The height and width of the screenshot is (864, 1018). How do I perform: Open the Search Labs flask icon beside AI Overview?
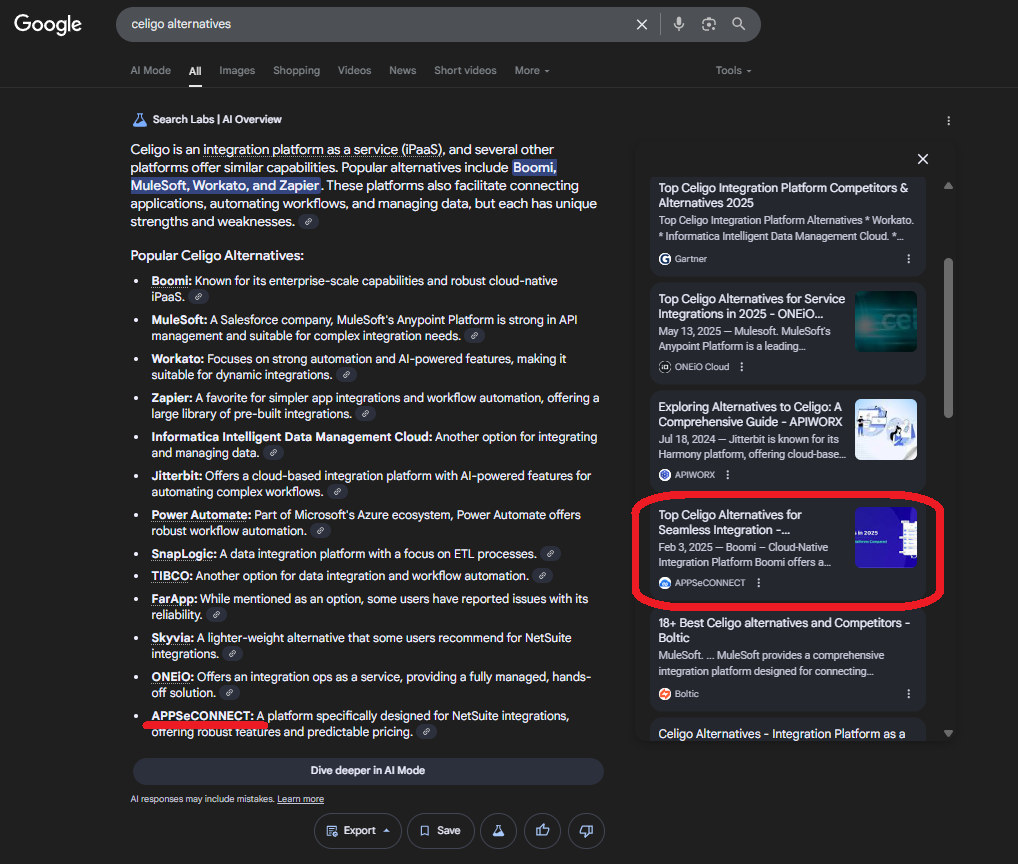coord(140,119)
